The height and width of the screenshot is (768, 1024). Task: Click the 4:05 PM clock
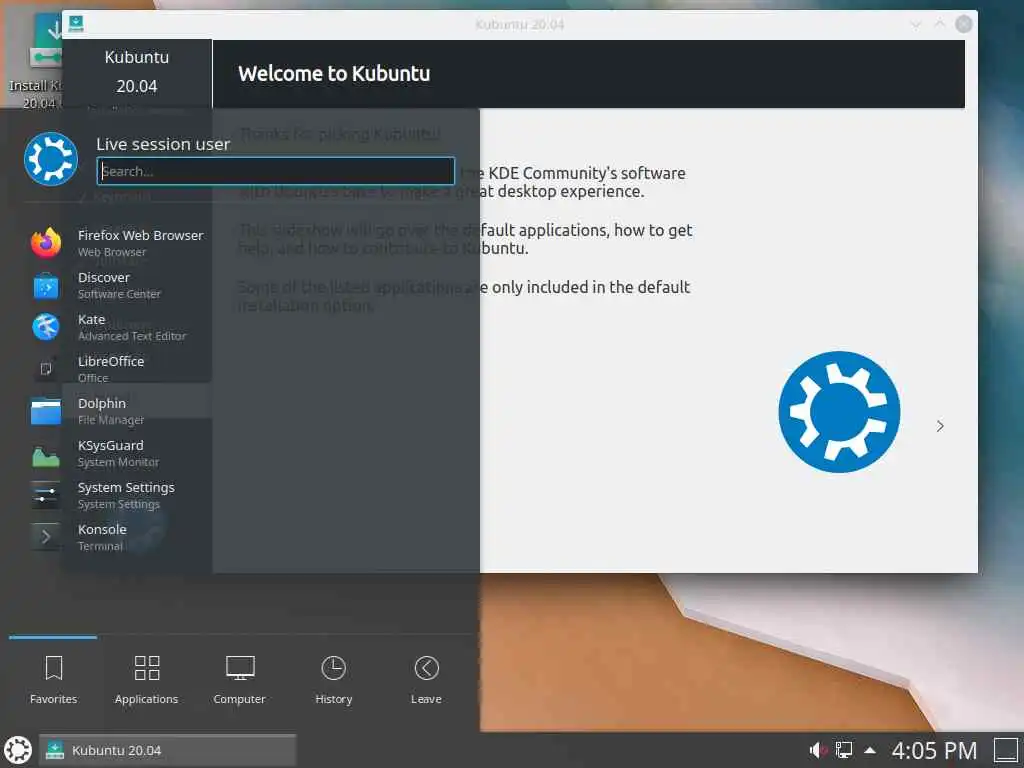(935, 750)
